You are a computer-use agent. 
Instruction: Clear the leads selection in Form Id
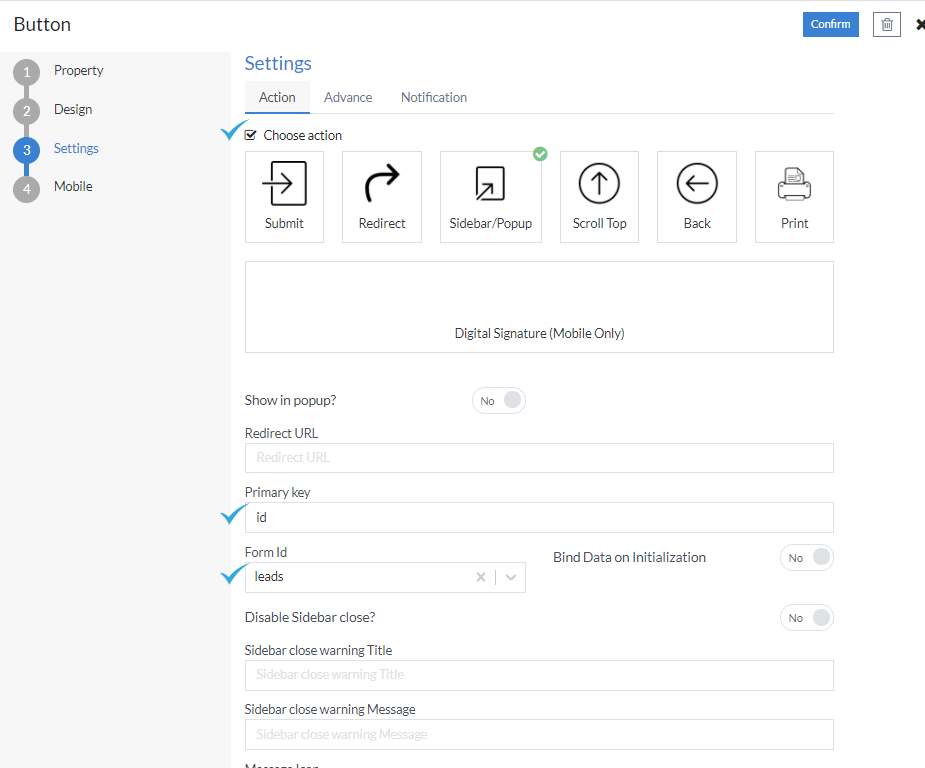pos(480,577)
